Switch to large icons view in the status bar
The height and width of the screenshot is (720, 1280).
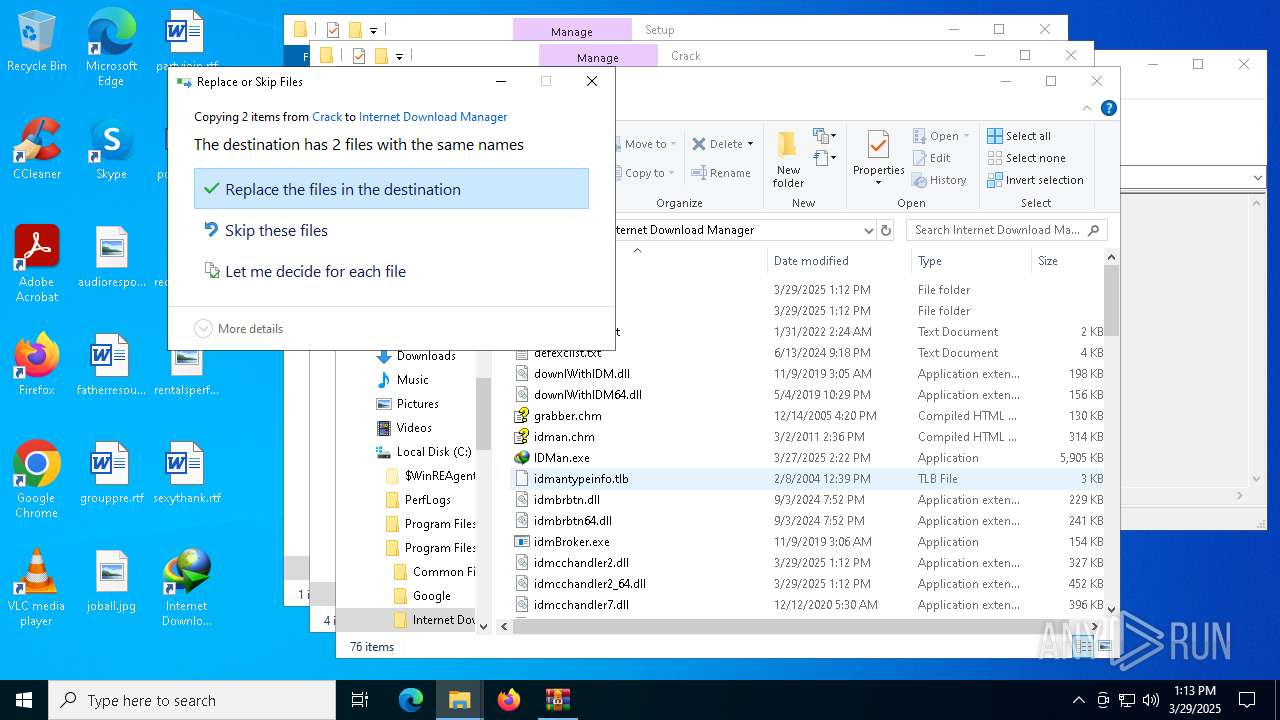(1103, 647)
